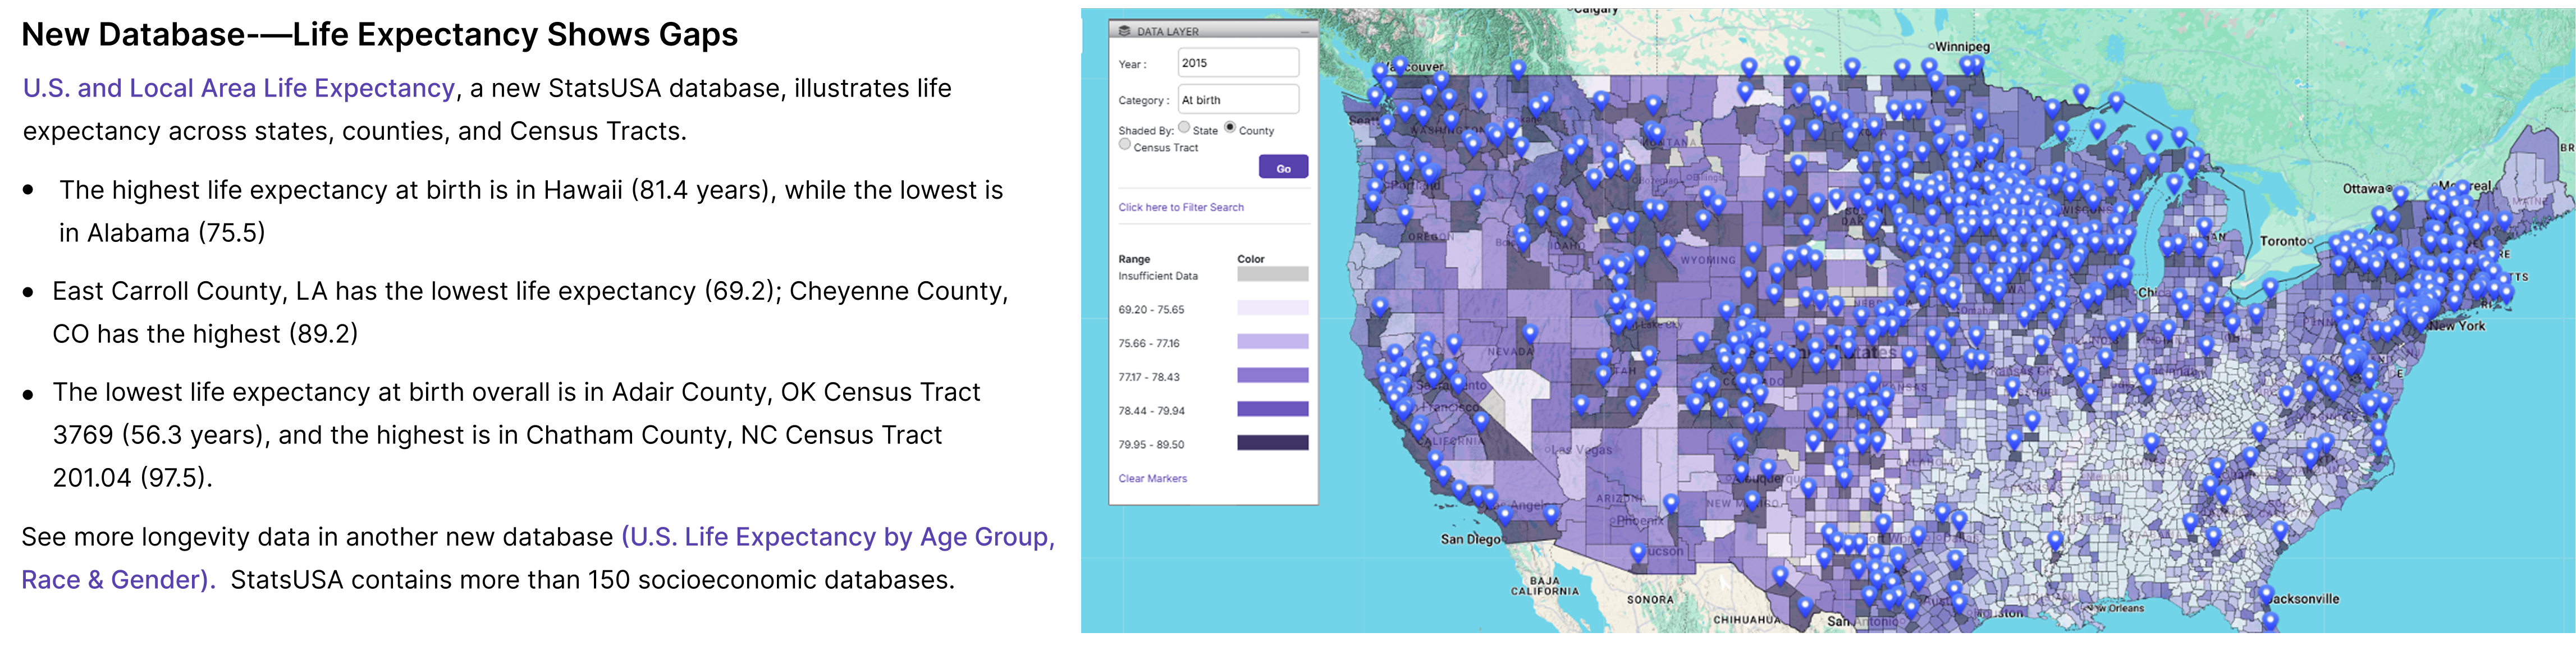Click the map marker near Ottawa

tap(2400, 194)
